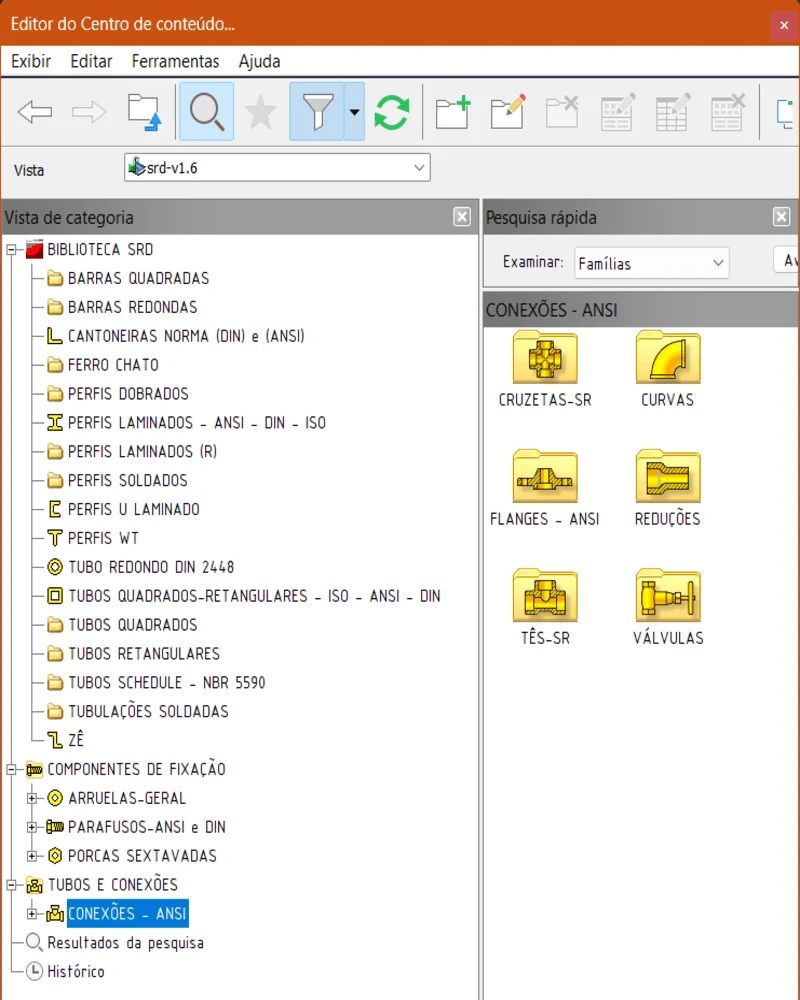Toggle the funnel filter button

[x=317, y=112]
